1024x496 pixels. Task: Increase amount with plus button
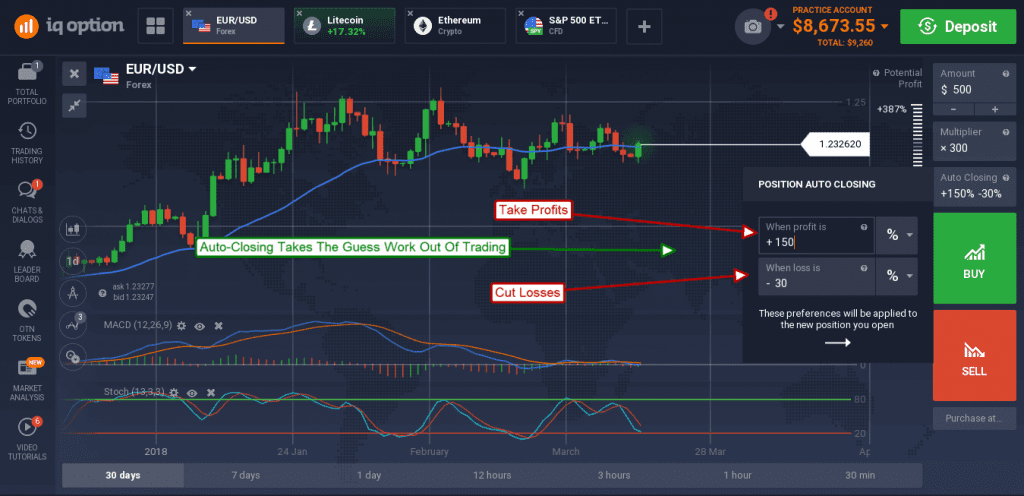pyautogui.click(x=995, y=109)
